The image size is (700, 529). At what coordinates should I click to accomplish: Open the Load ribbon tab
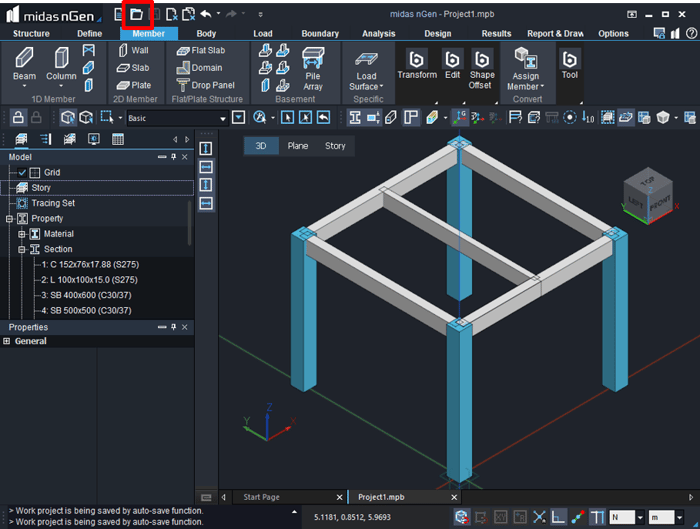[262, 33]
